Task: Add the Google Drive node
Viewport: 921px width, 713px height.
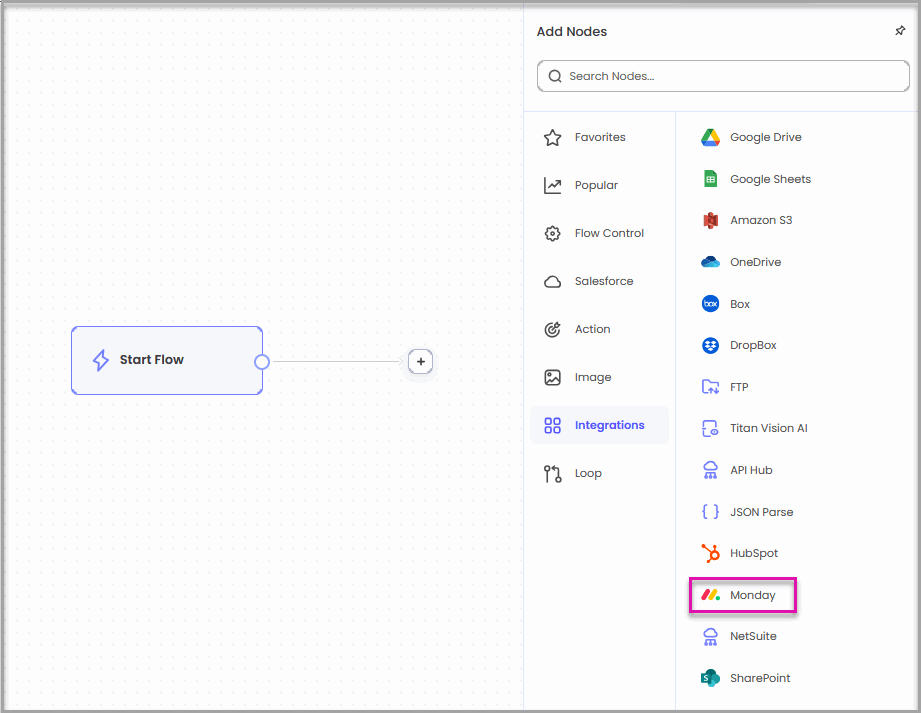Action: 752,137
